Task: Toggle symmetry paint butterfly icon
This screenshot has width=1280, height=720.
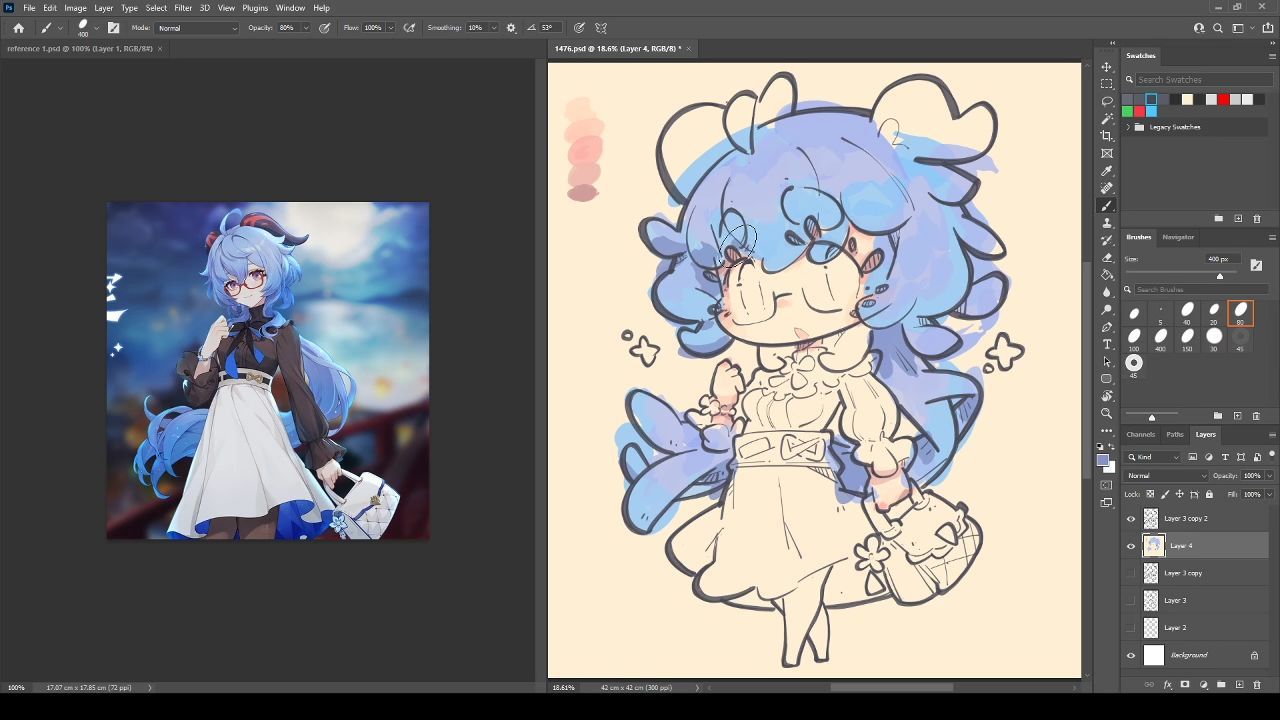Action: pyautogui.click(x=601, y=28)
